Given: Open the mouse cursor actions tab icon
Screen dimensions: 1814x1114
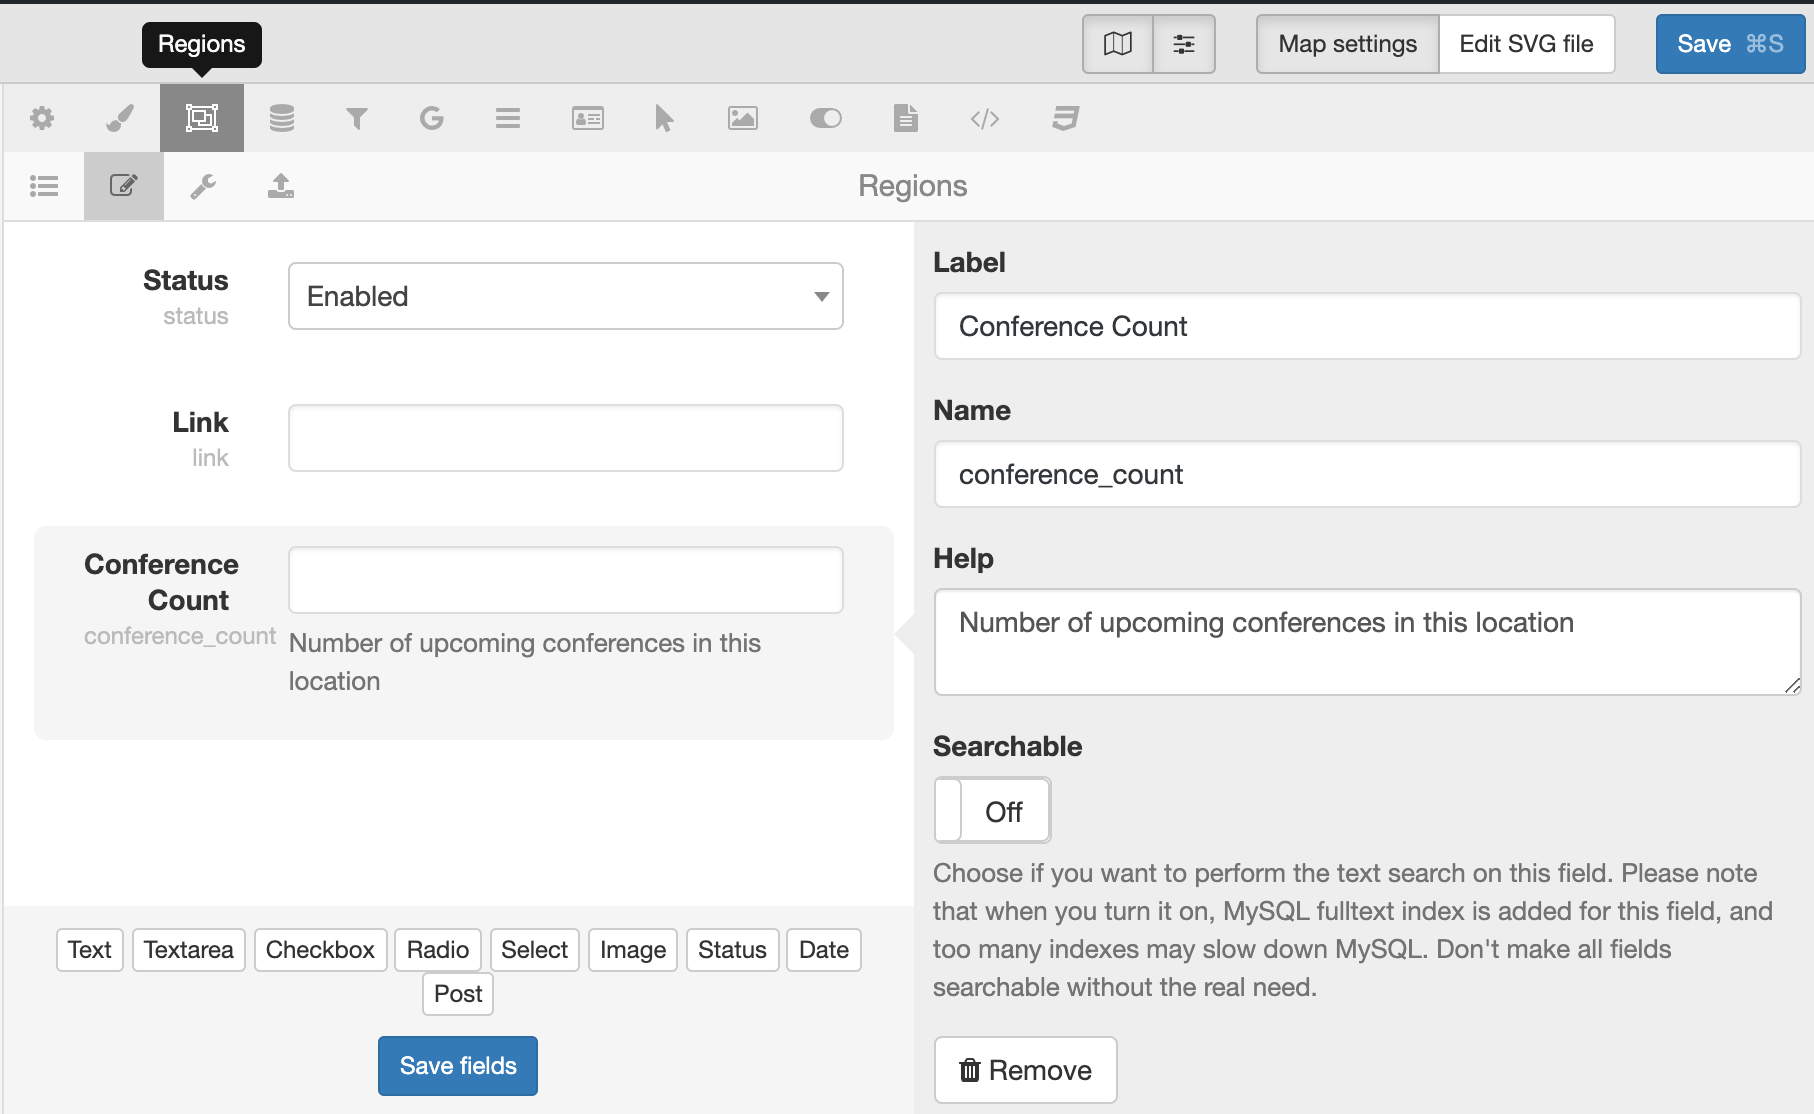Looking at the screenshot, I should coord(664,118).
